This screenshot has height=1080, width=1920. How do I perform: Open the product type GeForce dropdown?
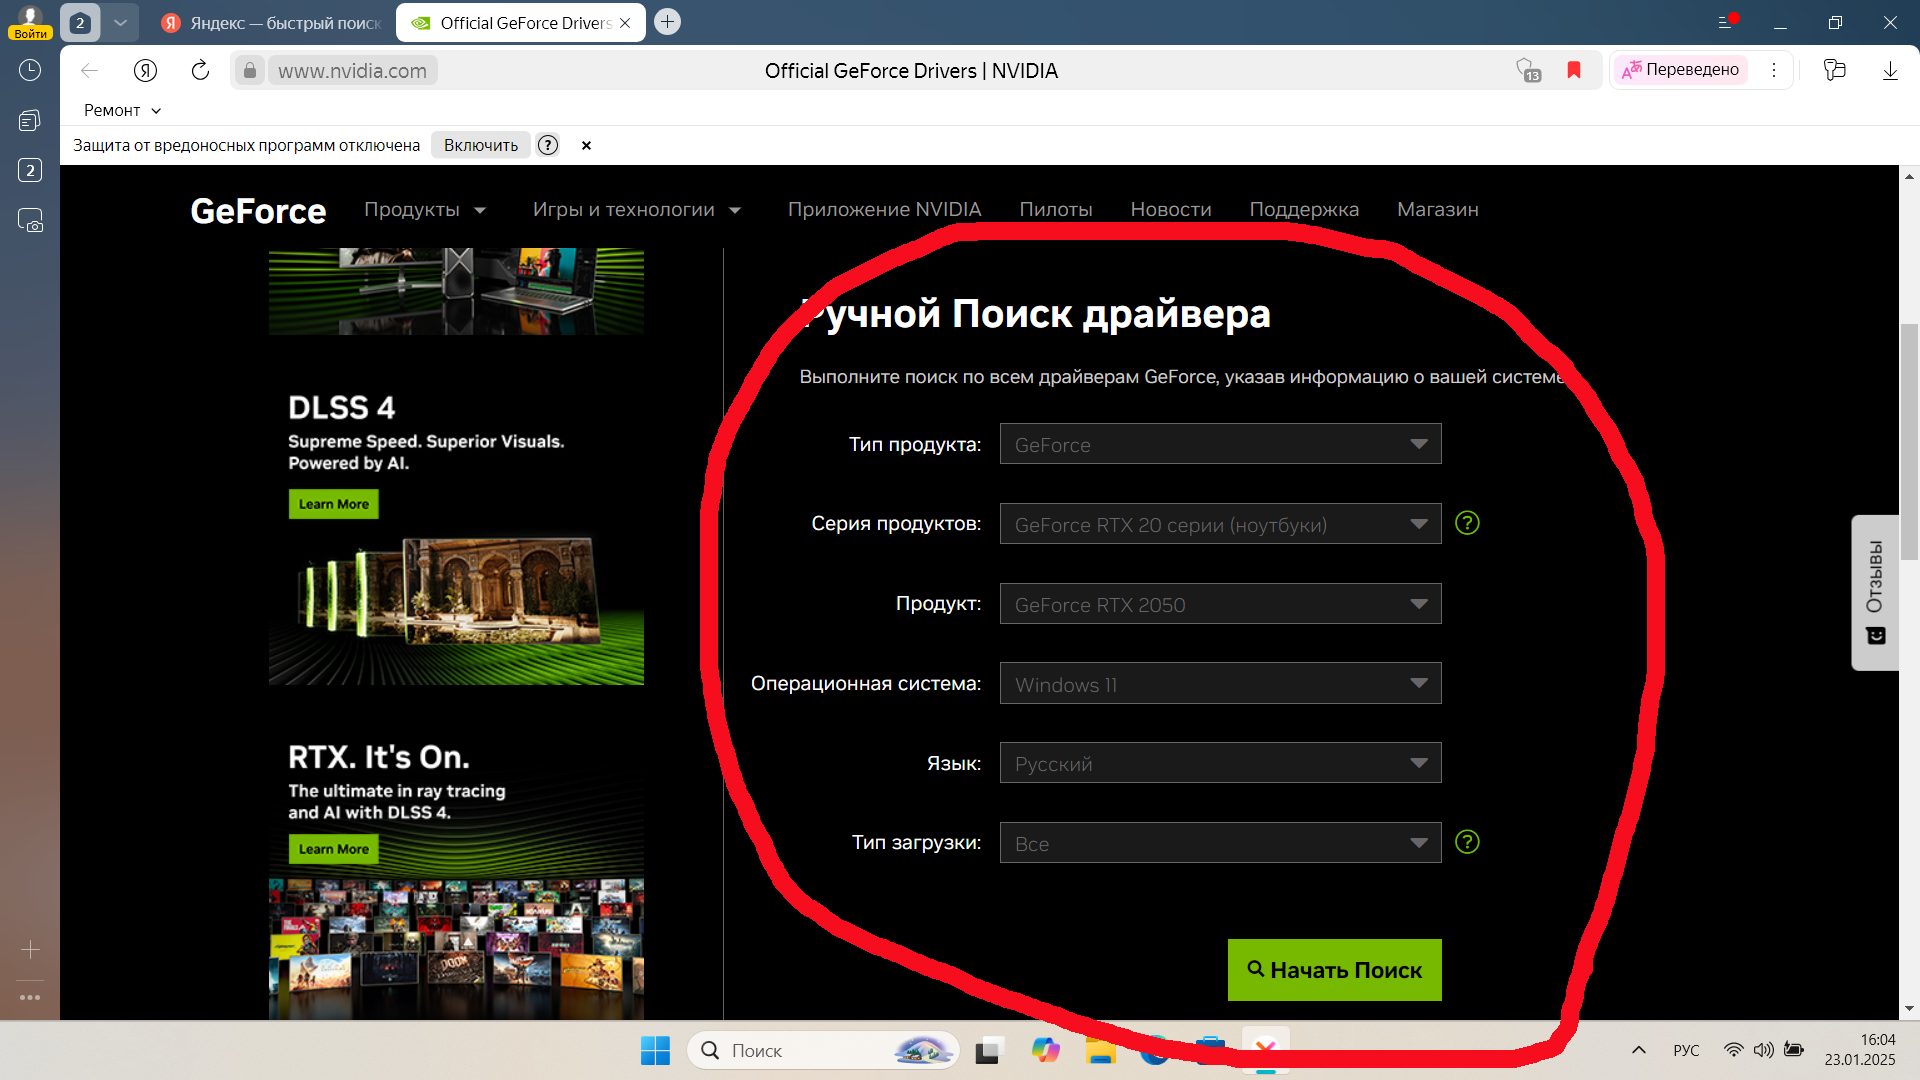[1220, 444]
